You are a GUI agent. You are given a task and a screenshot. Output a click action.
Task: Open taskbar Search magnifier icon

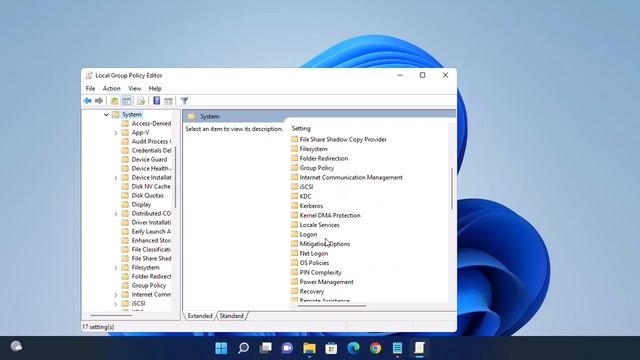pyautogui.click(x=244, y=348)
